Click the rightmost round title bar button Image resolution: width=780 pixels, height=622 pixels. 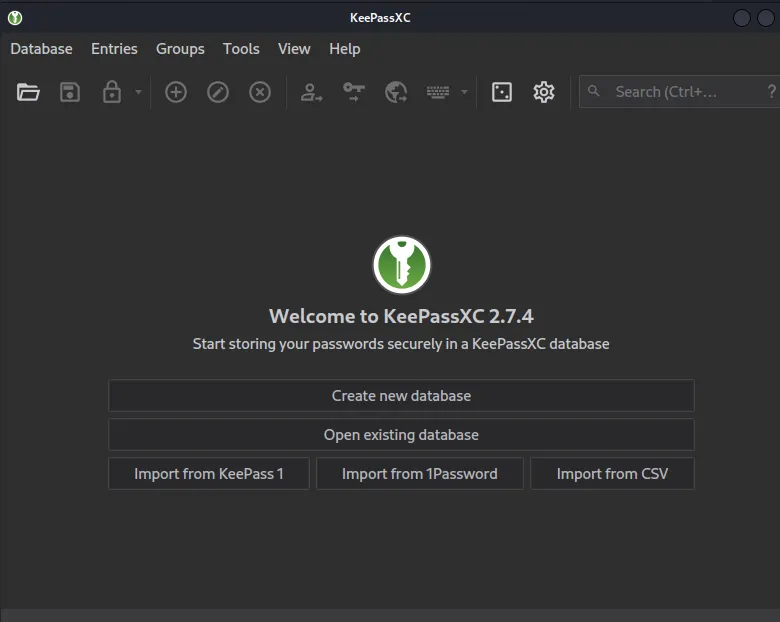[x=766, y=18]
